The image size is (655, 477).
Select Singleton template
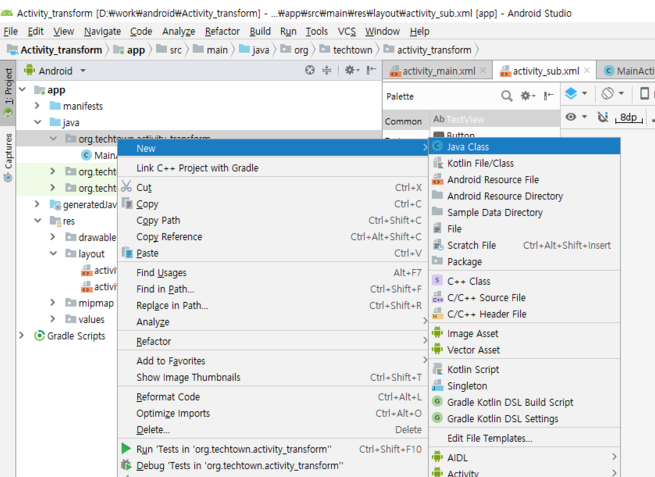tap(524, 386)
